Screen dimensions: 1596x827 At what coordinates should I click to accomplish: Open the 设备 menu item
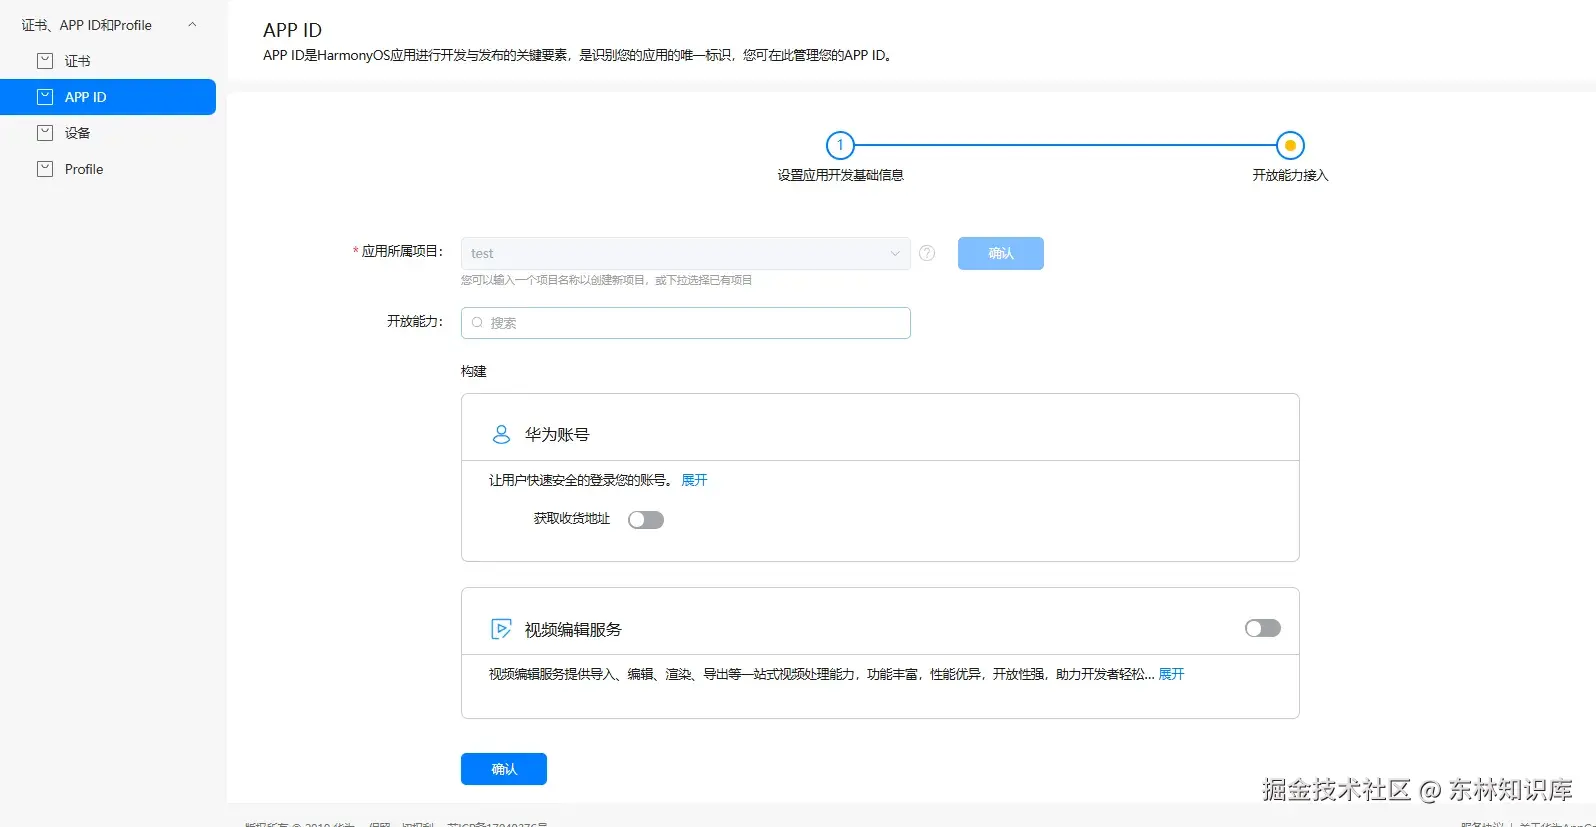[x=108, y=133]
